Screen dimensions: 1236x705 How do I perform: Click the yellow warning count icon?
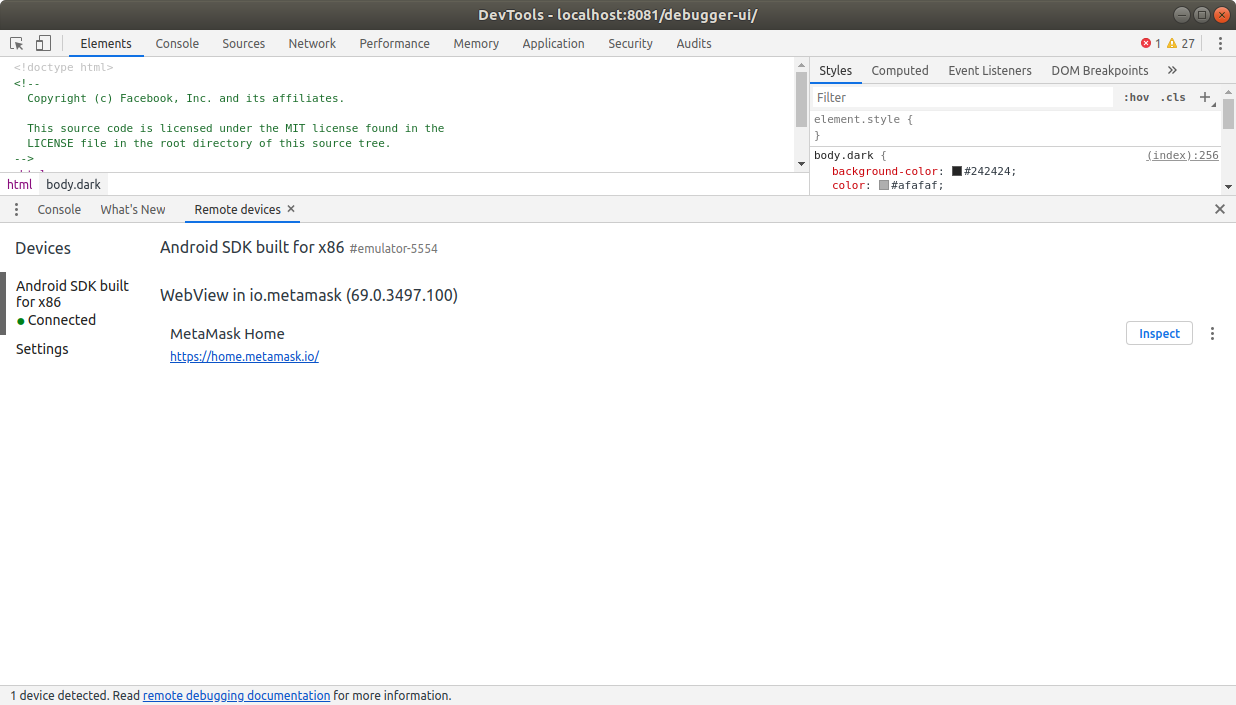click(1172, 43)
